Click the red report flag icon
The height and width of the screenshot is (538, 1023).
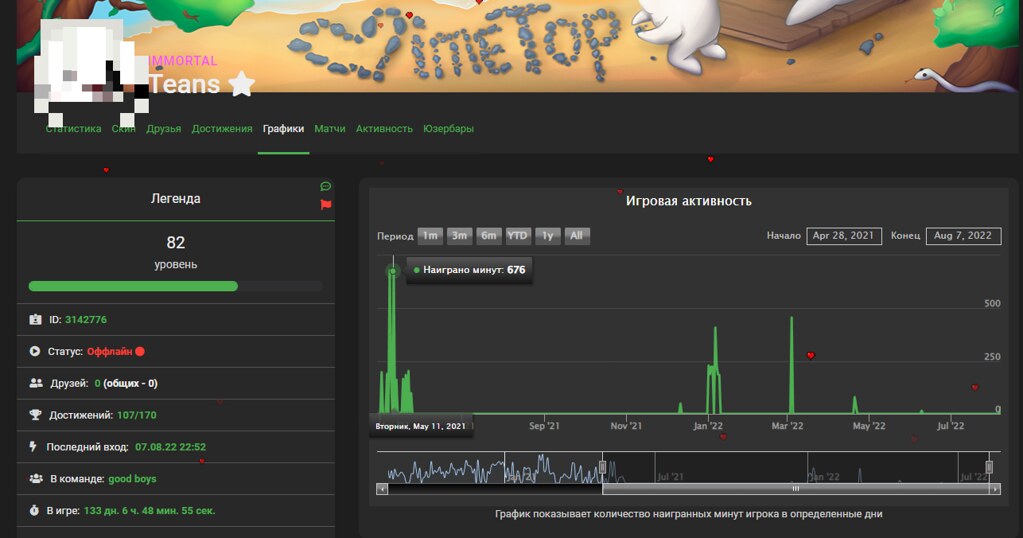pos(326,204)
